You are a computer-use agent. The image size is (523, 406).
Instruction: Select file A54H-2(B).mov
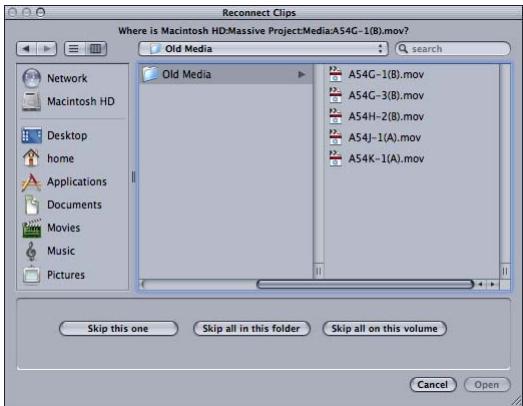[x=377, y=116]
